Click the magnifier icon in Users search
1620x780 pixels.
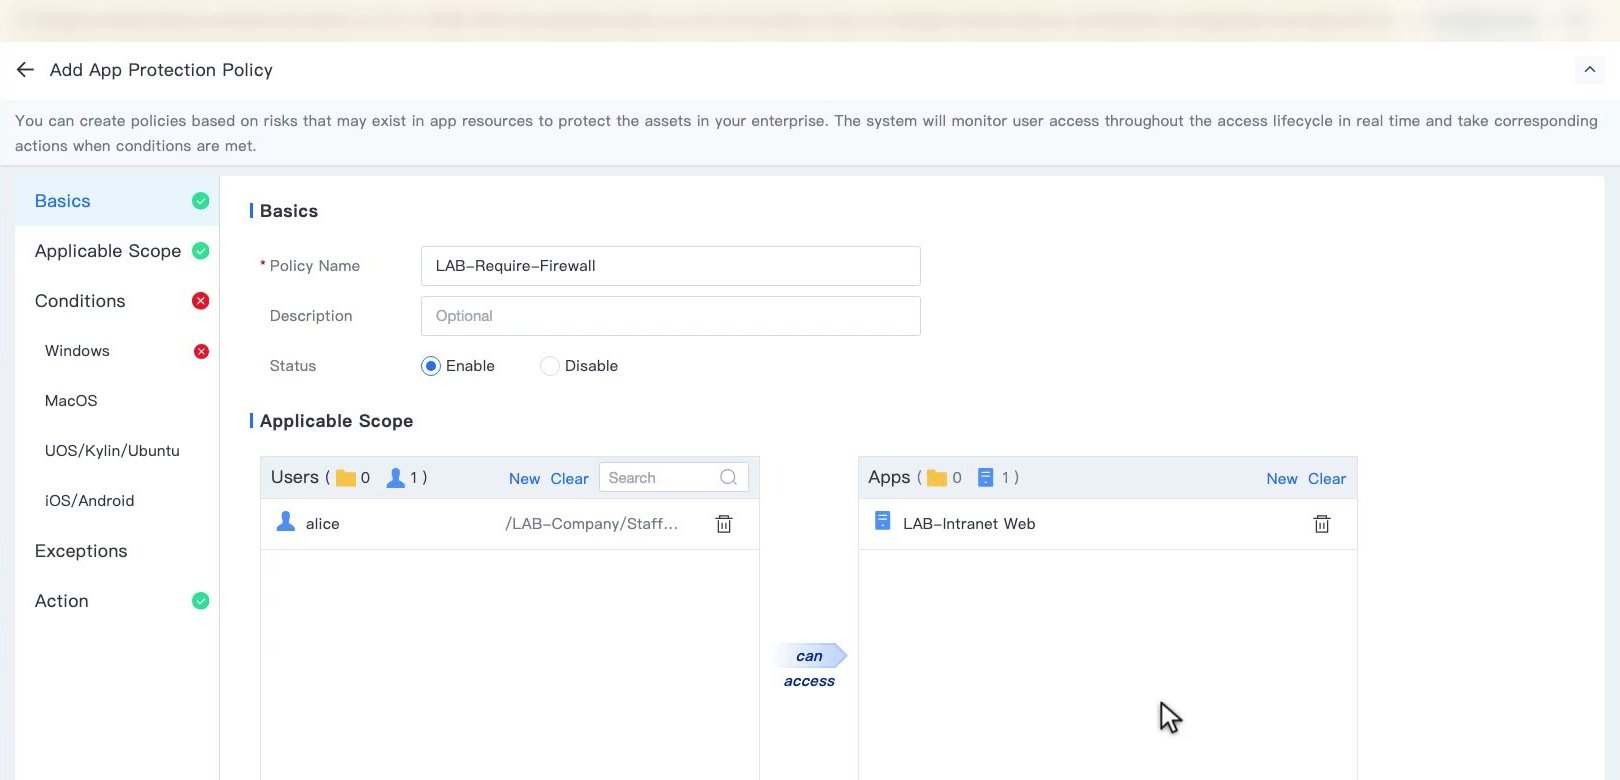click(x=728, y=478)
